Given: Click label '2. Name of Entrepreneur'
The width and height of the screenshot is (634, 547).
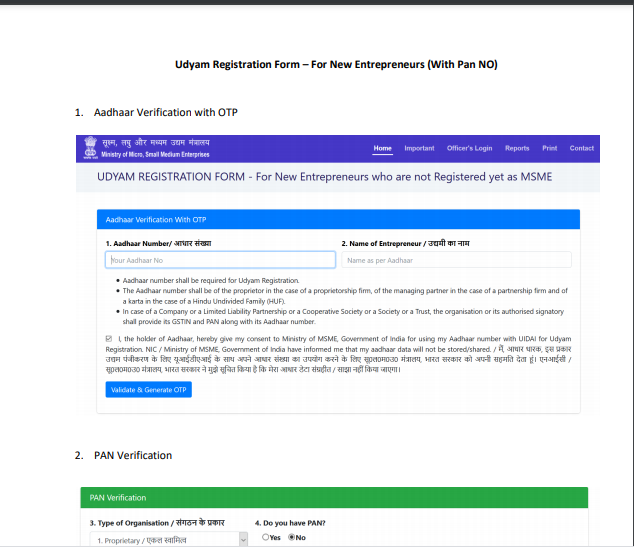Looking at the screenshot, I should point(405,243).
